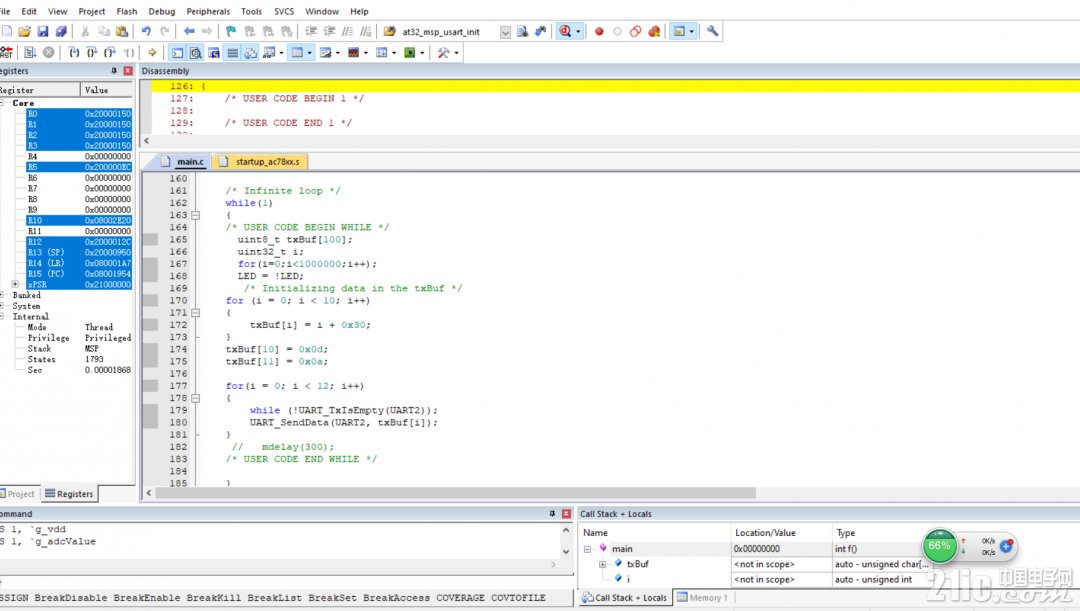Viewport: 1080px width, 611px height.
Task: Click the Find in Files icon
Action: pyautogui.click(x=389, y=32)
